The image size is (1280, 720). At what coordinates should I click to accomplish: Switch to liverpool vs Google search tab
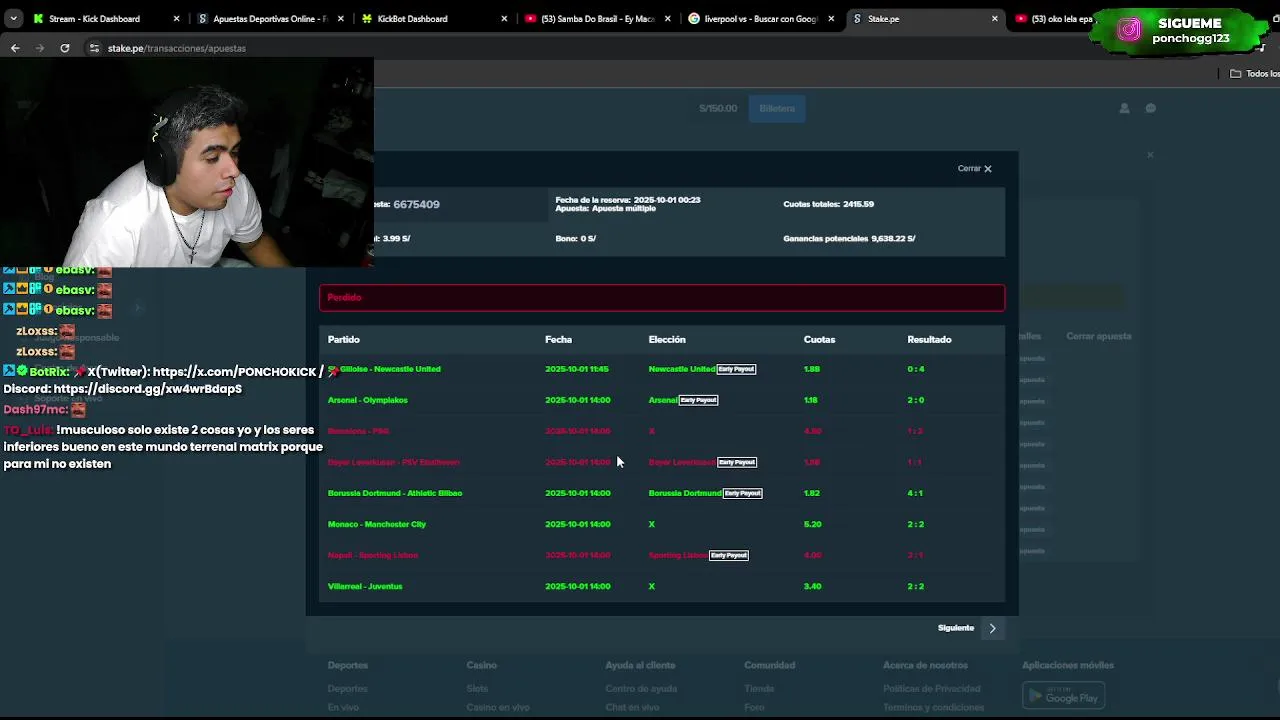pos(760,19)
